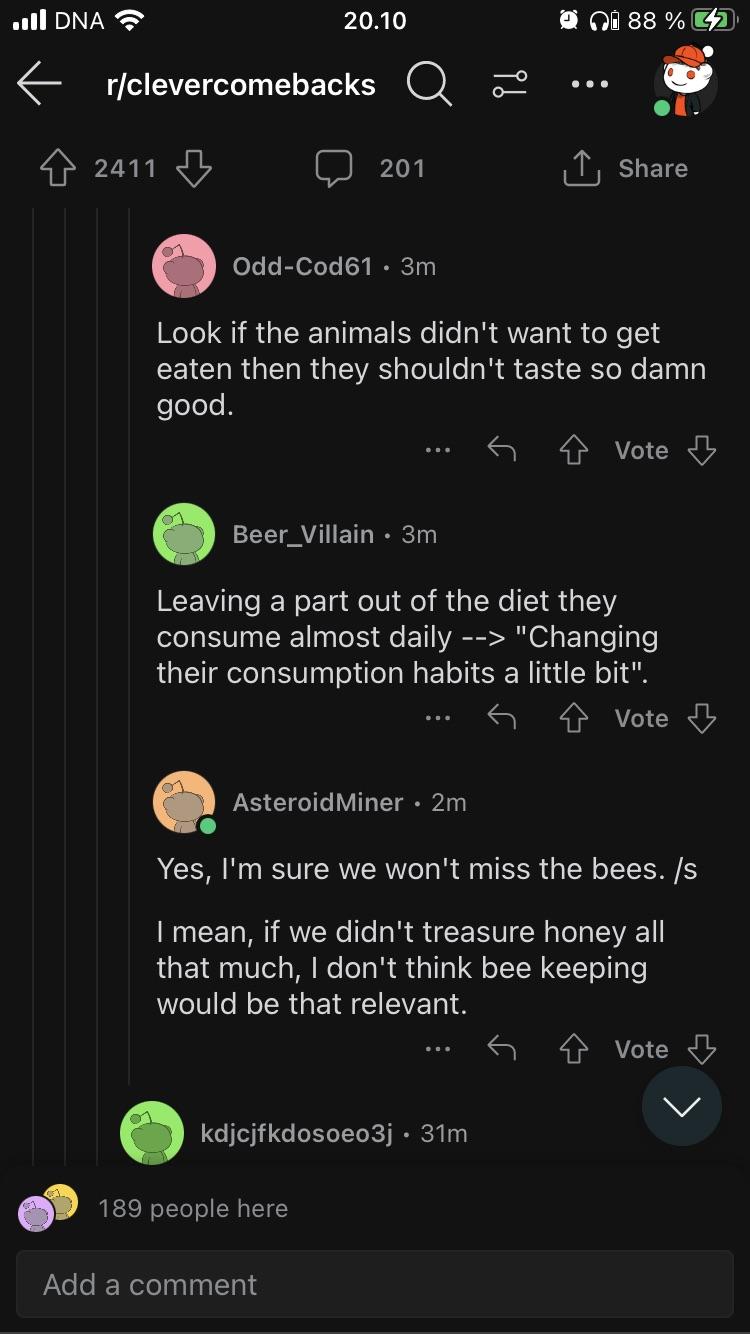Upvote Odd-Cod61's comment
The height and width of the screenshot is (1334, 750).
573,450
